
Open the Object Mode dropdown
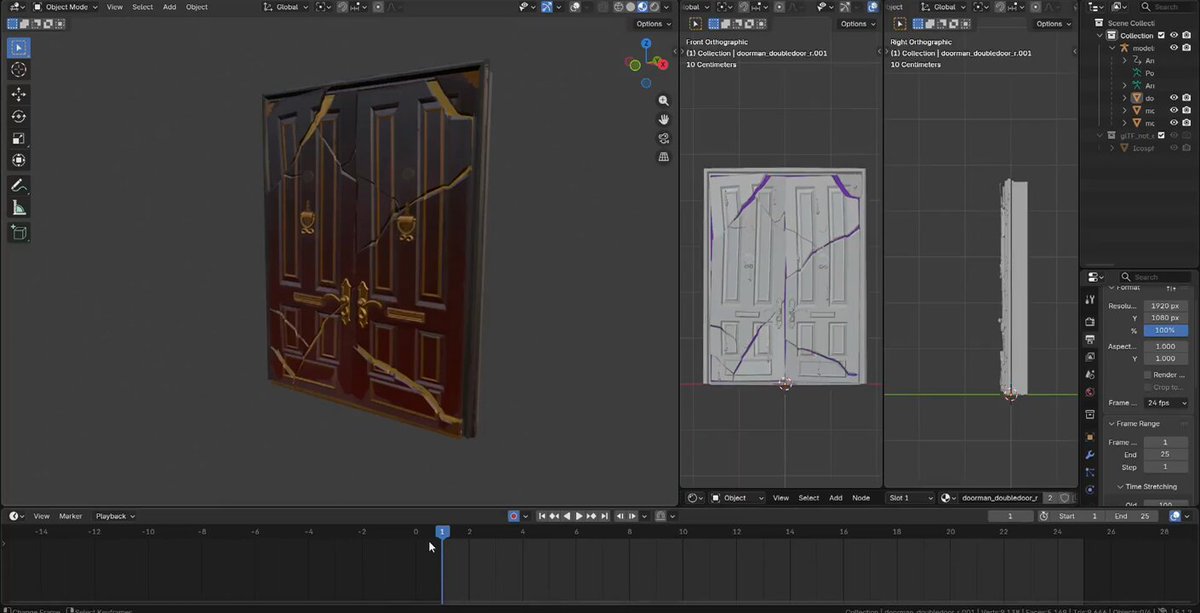click(x=66, y=7)
